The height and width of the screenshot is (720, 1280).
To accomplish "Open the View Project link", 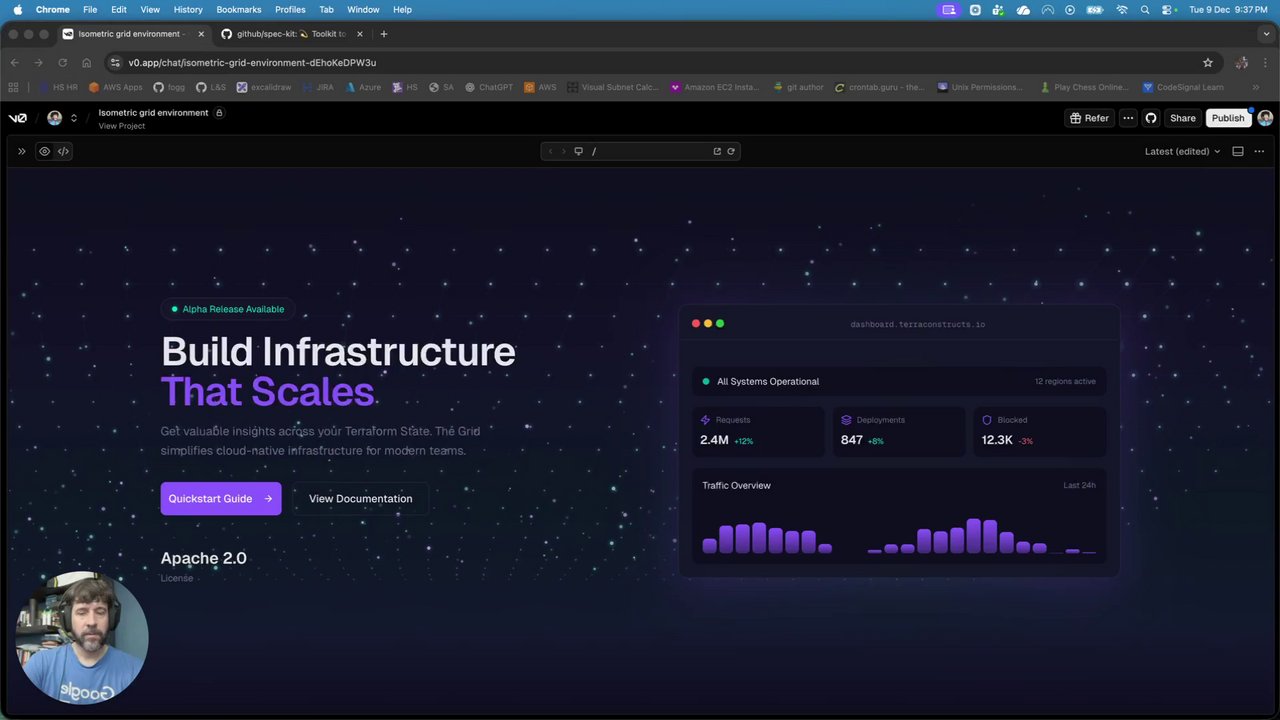I will pos(121,126).
